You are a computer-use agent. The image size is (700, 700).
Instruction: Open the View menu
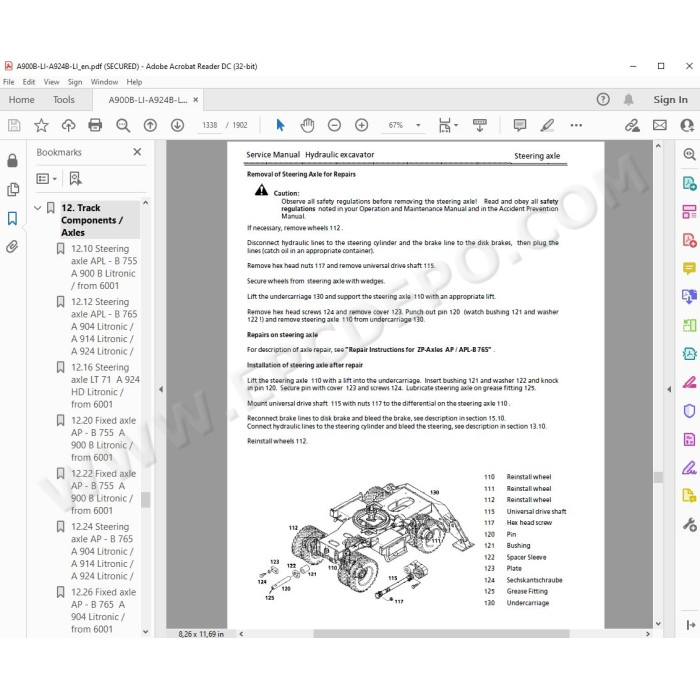(51, 82)
